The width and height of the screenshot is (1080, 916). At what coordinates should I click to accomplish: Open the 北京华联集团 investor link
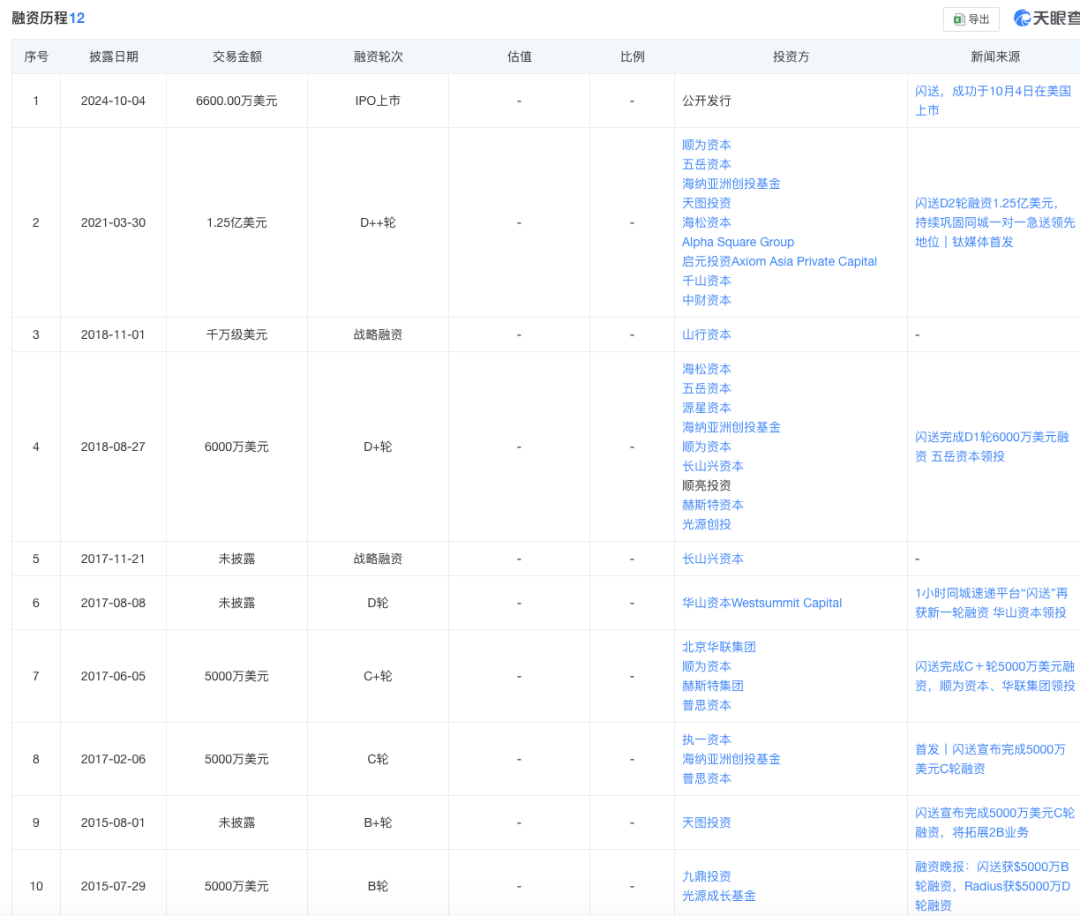click(718, 647)
